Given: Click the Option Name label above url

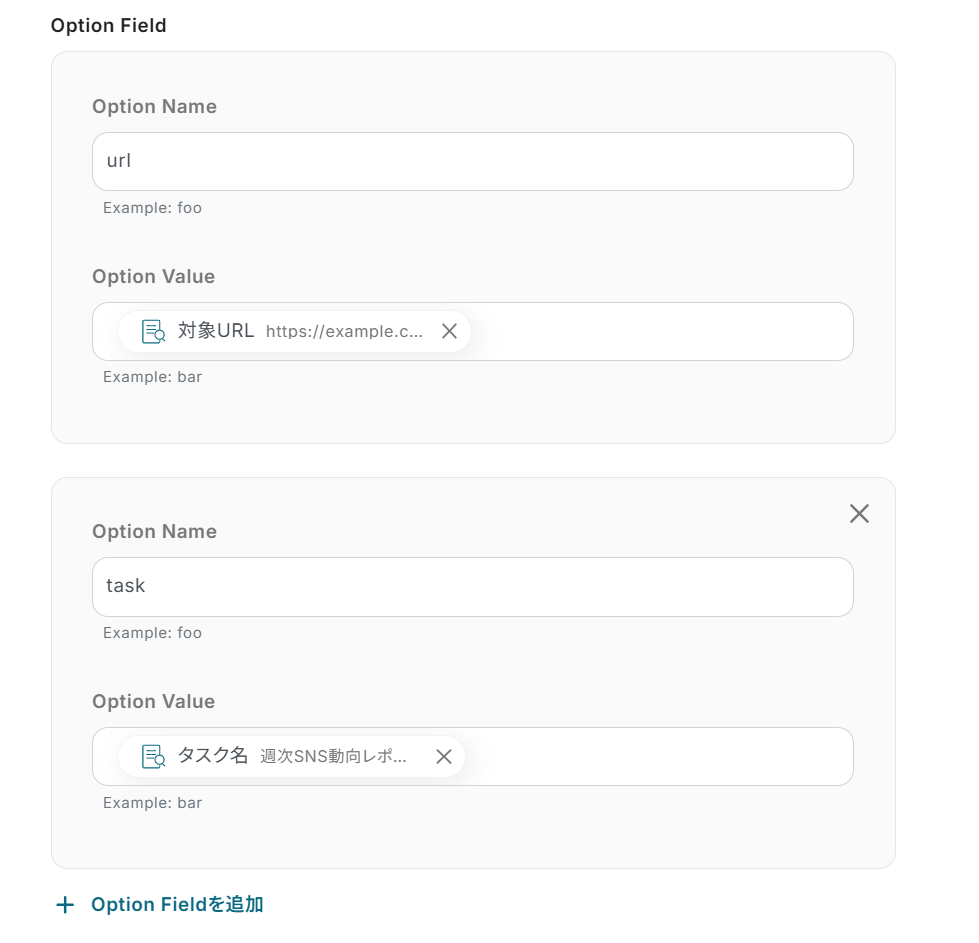Looking at the screenshot, I should pos(154,107).
